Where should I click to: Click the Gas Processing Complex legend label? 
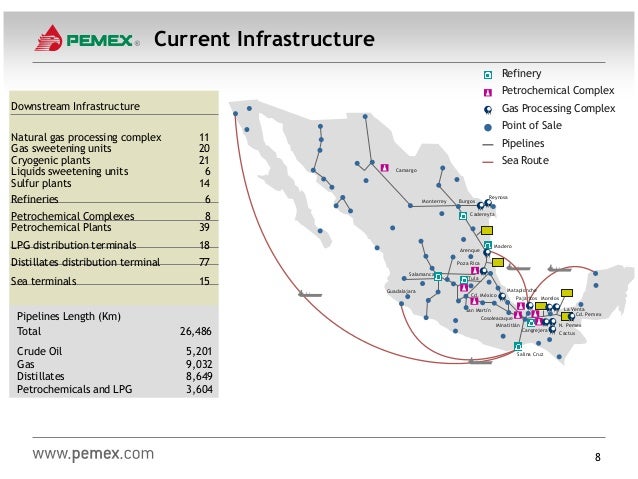tap(558, 108)
